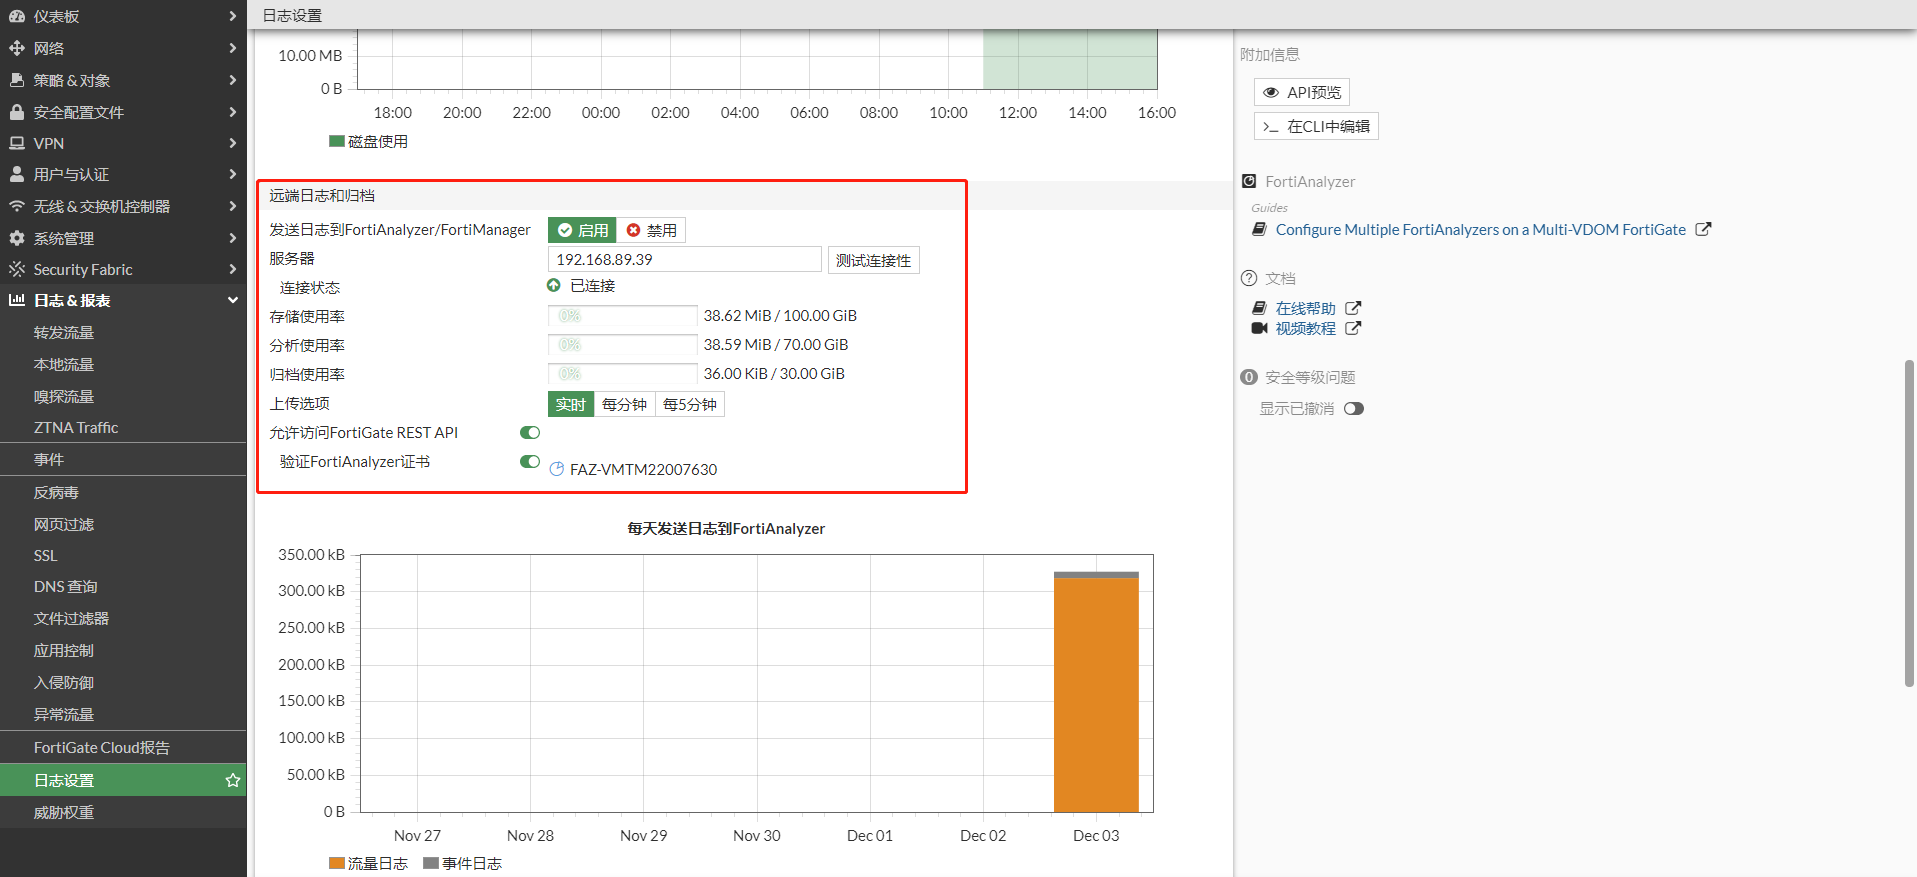Click the book icon beside 在线帮助
This screenshot has width=1917, height=877.
1260,308
